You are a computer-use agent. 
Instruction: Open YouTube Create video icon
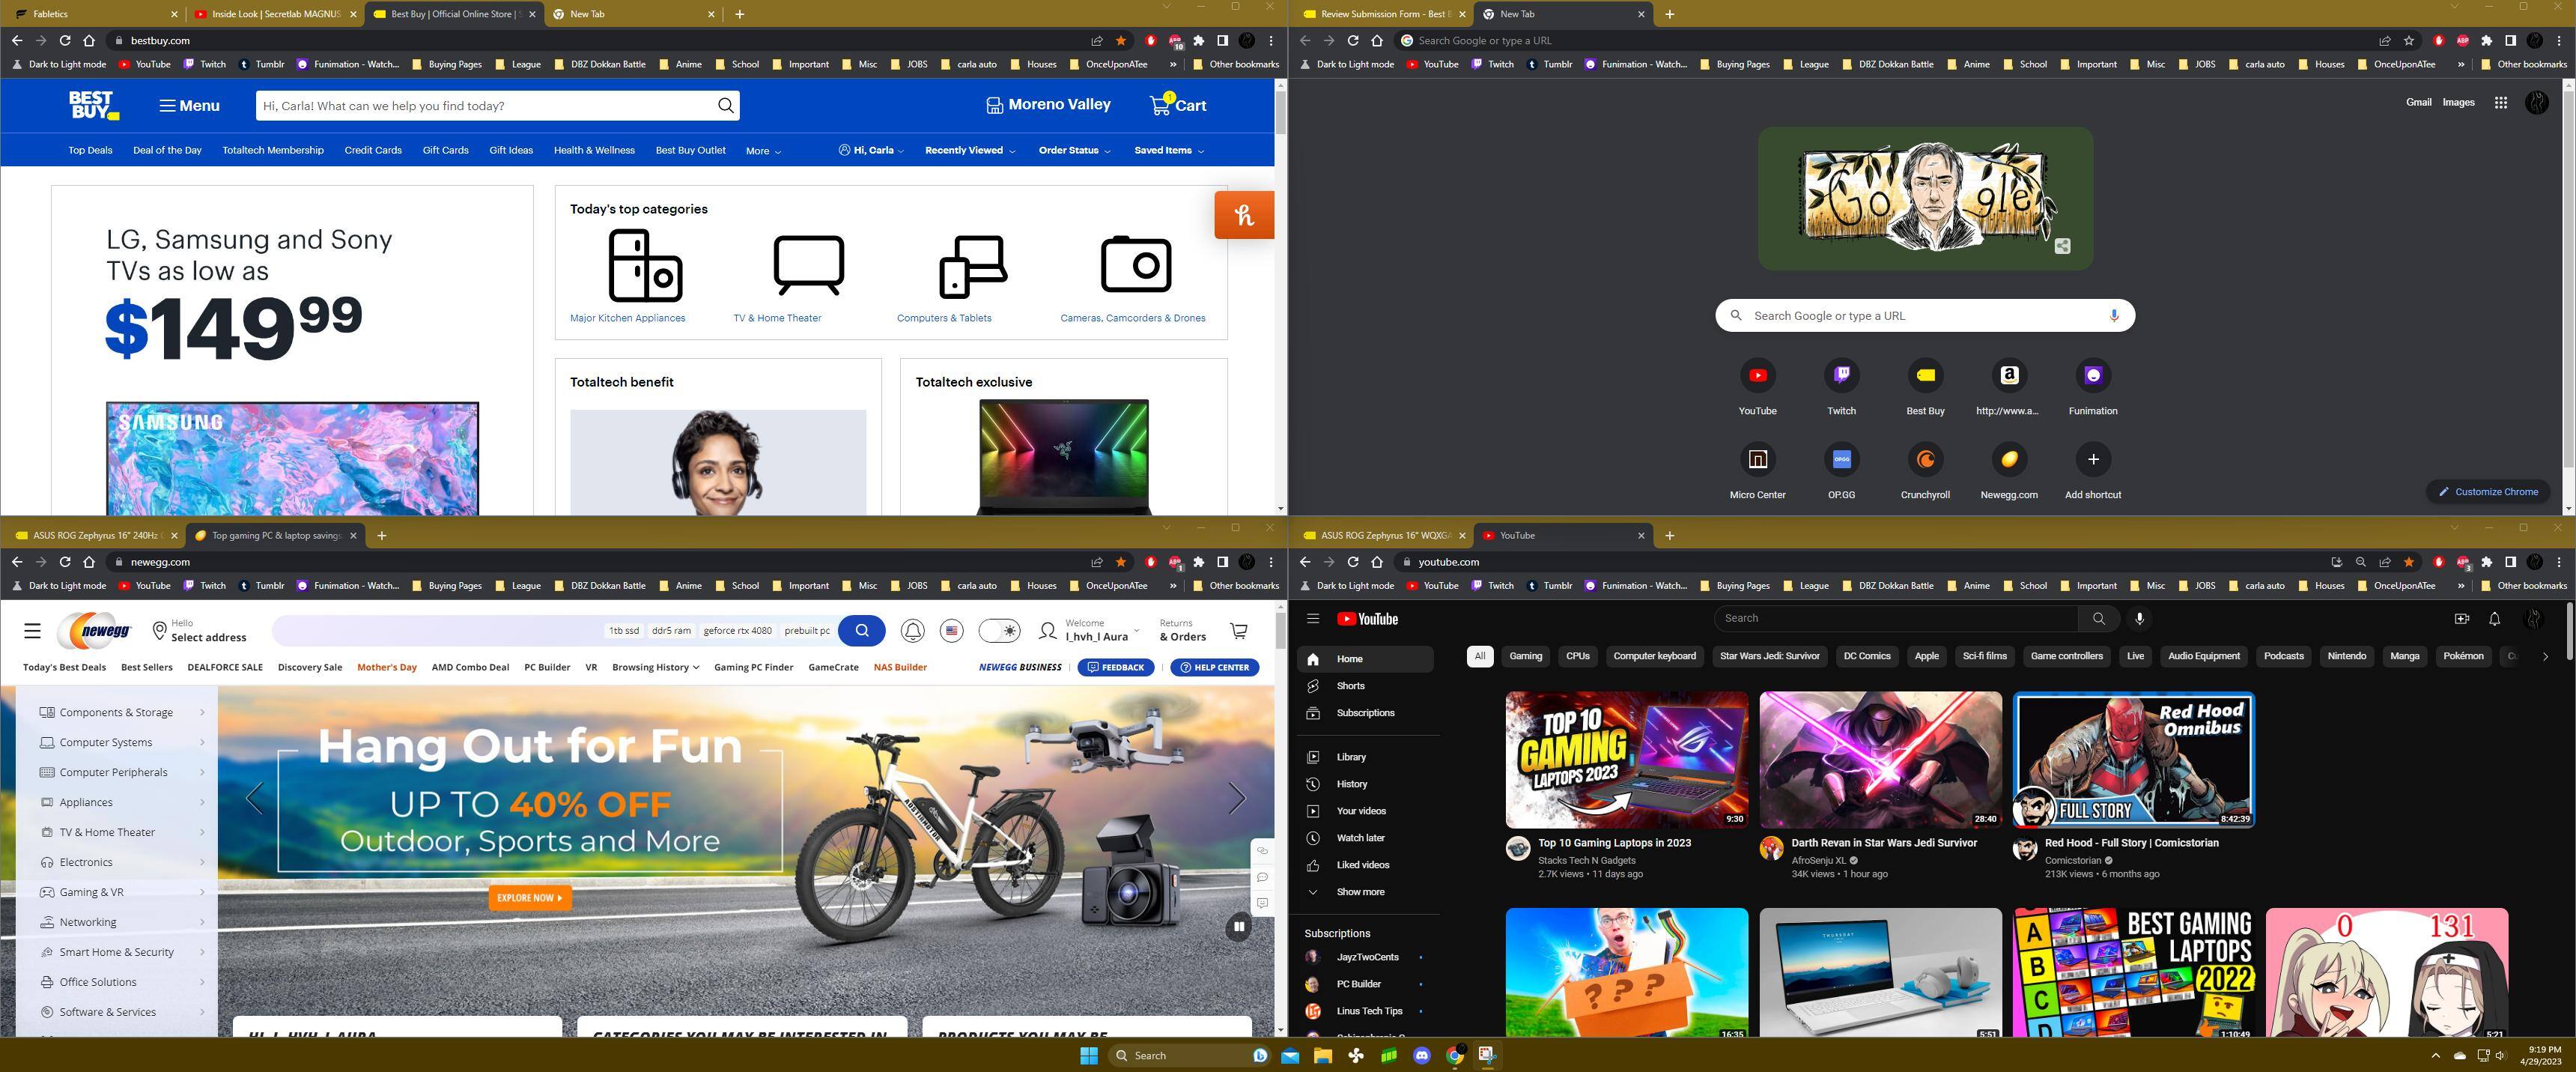point(2461,619)
